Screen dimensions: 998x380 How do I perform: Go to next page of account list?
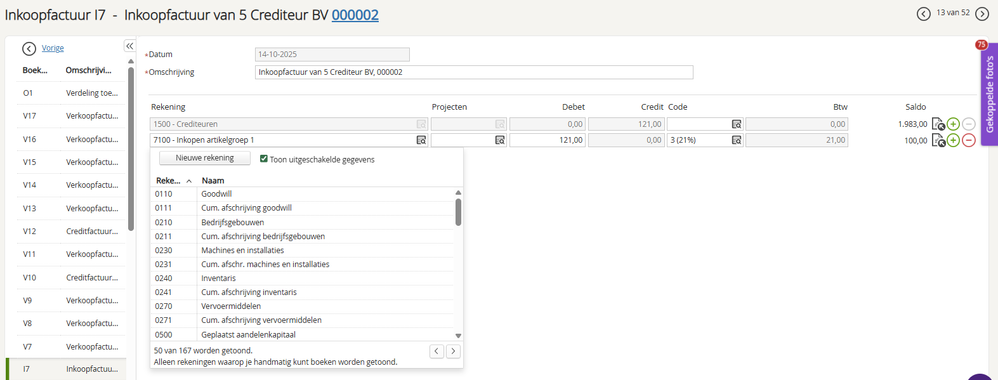(453, 351)
